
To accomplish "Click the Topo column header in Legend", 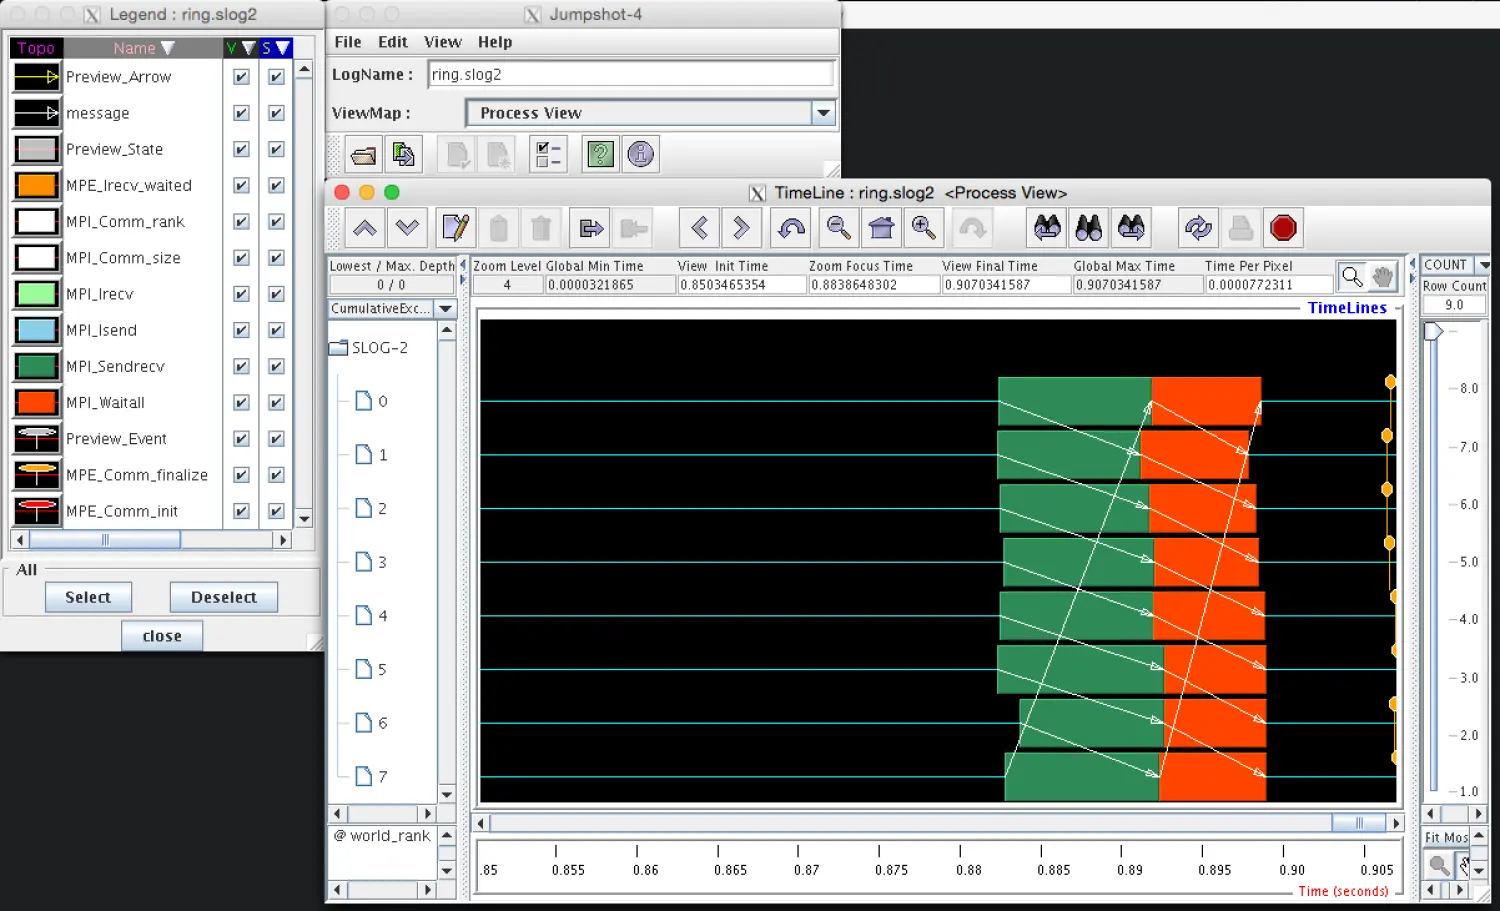I will pos(36,48).
